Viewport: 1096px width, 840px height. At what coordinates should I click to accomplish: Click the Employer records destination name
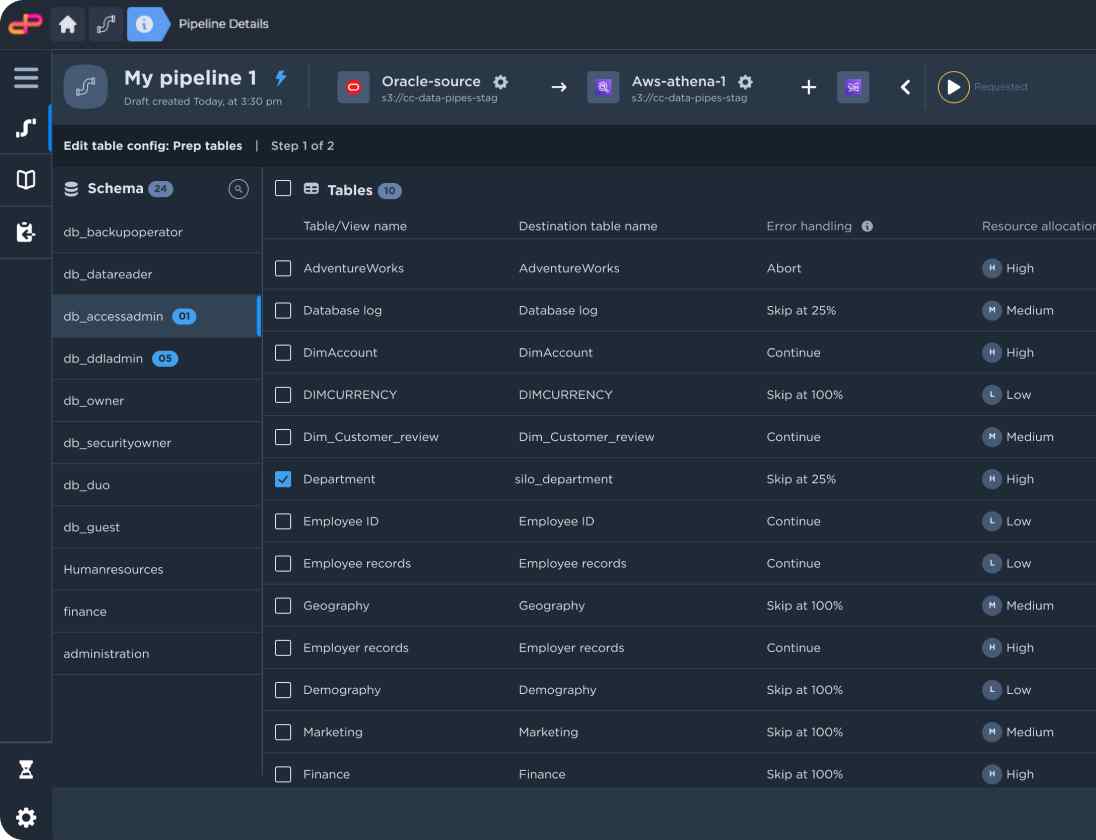(x=571, y=648)
